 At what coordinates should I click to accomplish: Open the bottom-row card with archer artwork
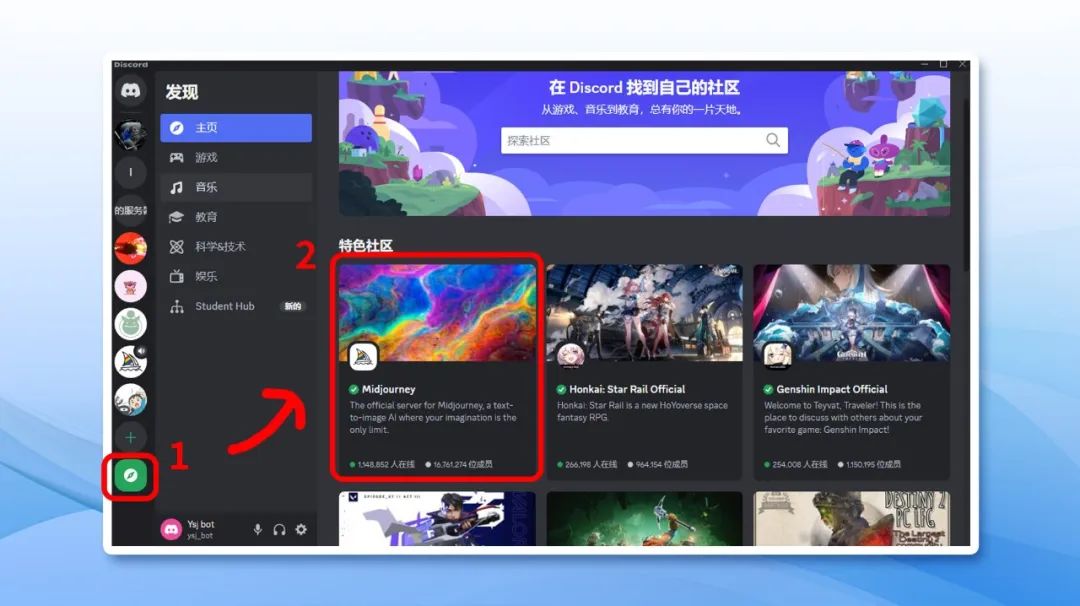pyautogui.click(x=437, y=519)
